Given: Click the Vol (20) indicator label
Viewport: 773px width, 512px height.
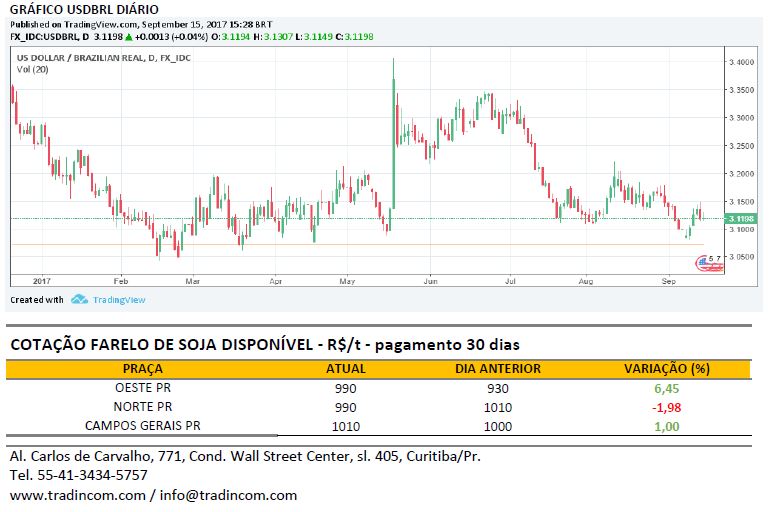Looking at the screenshot, I should pyautogui.click(x=33, y=69).
